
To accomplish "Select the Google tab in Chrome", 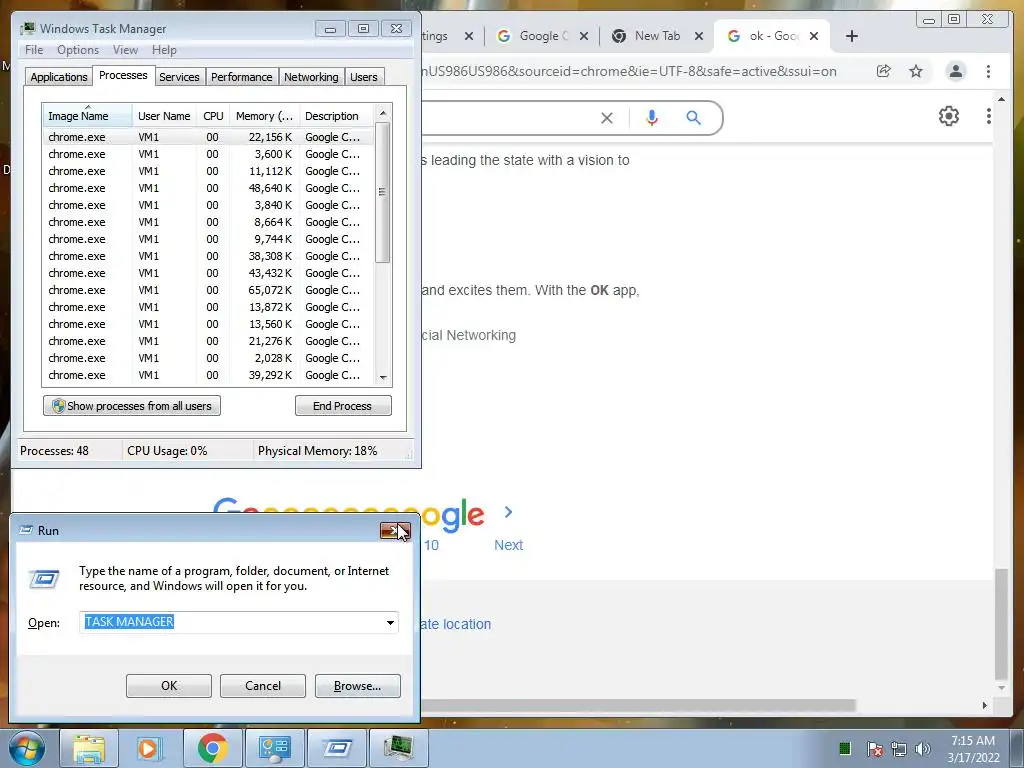I will click(542, 36).
